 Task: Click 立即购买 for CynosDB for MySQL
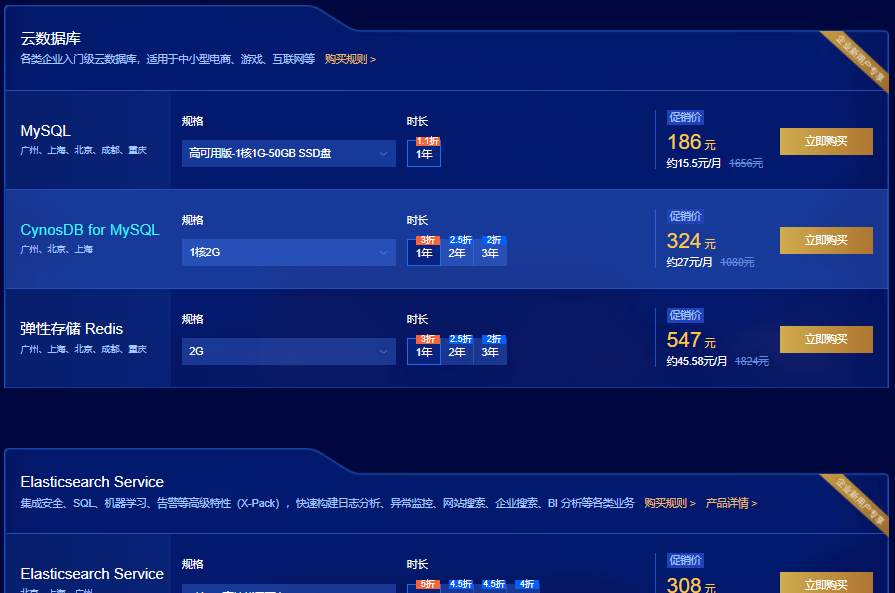[x=826, y=240]
